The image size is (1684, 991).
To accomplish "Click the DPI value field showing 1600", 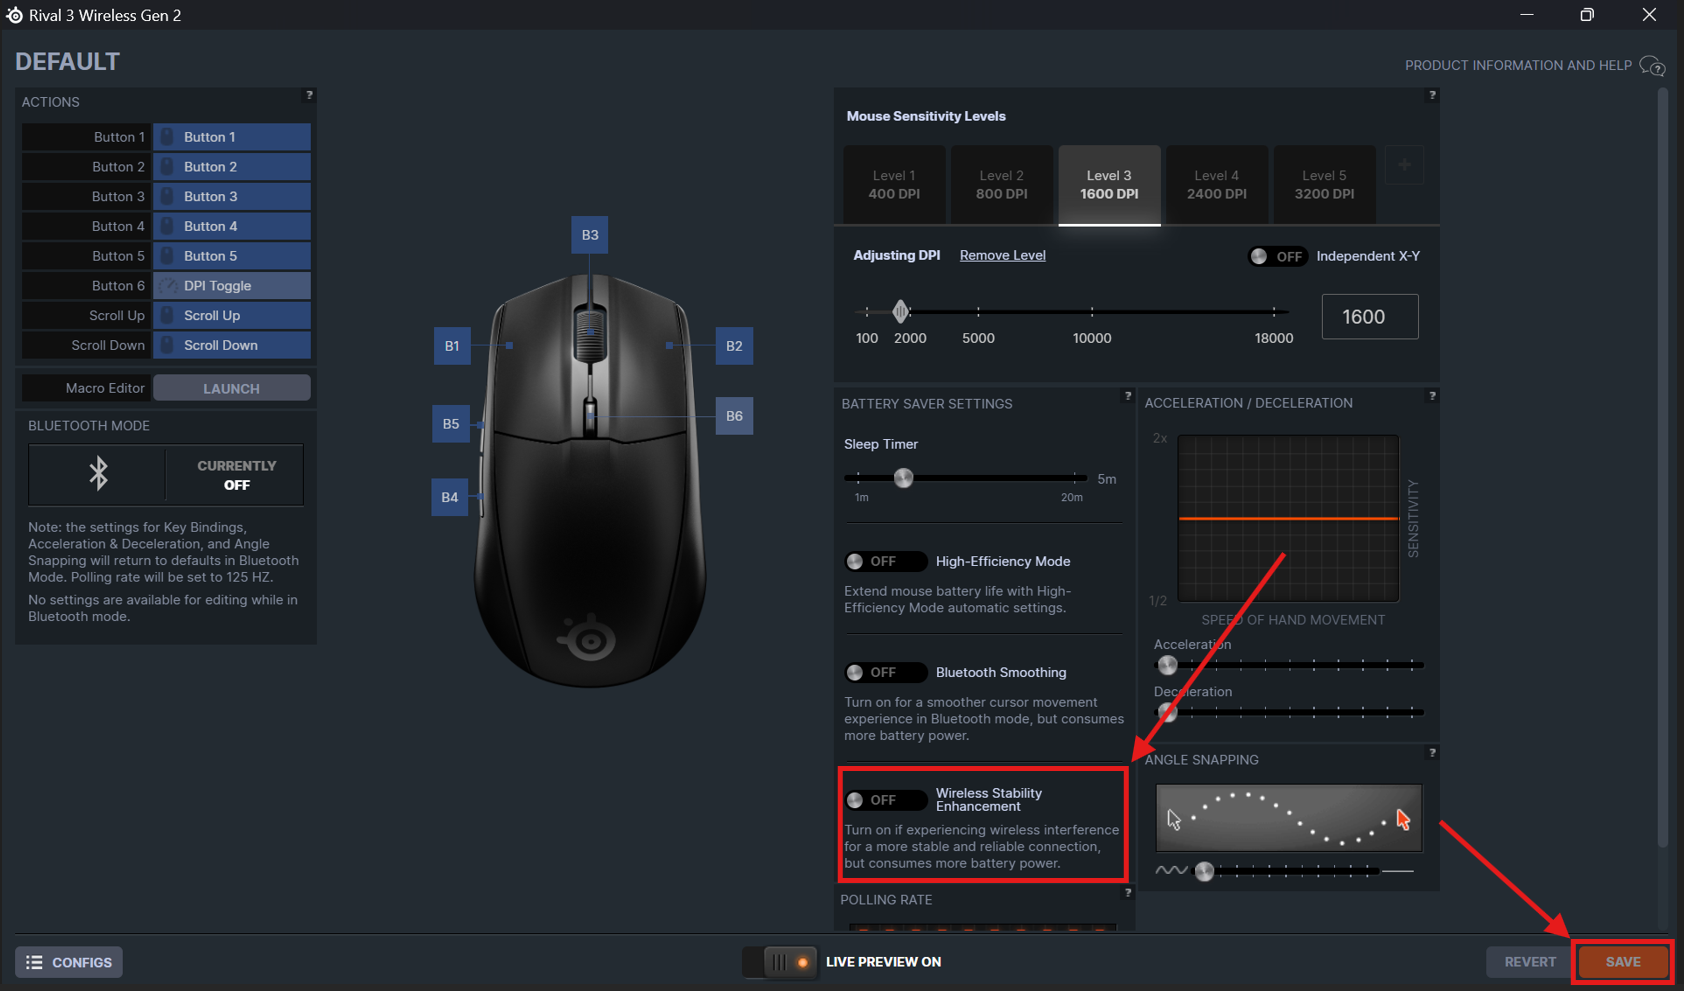I will coord(1369,317).
